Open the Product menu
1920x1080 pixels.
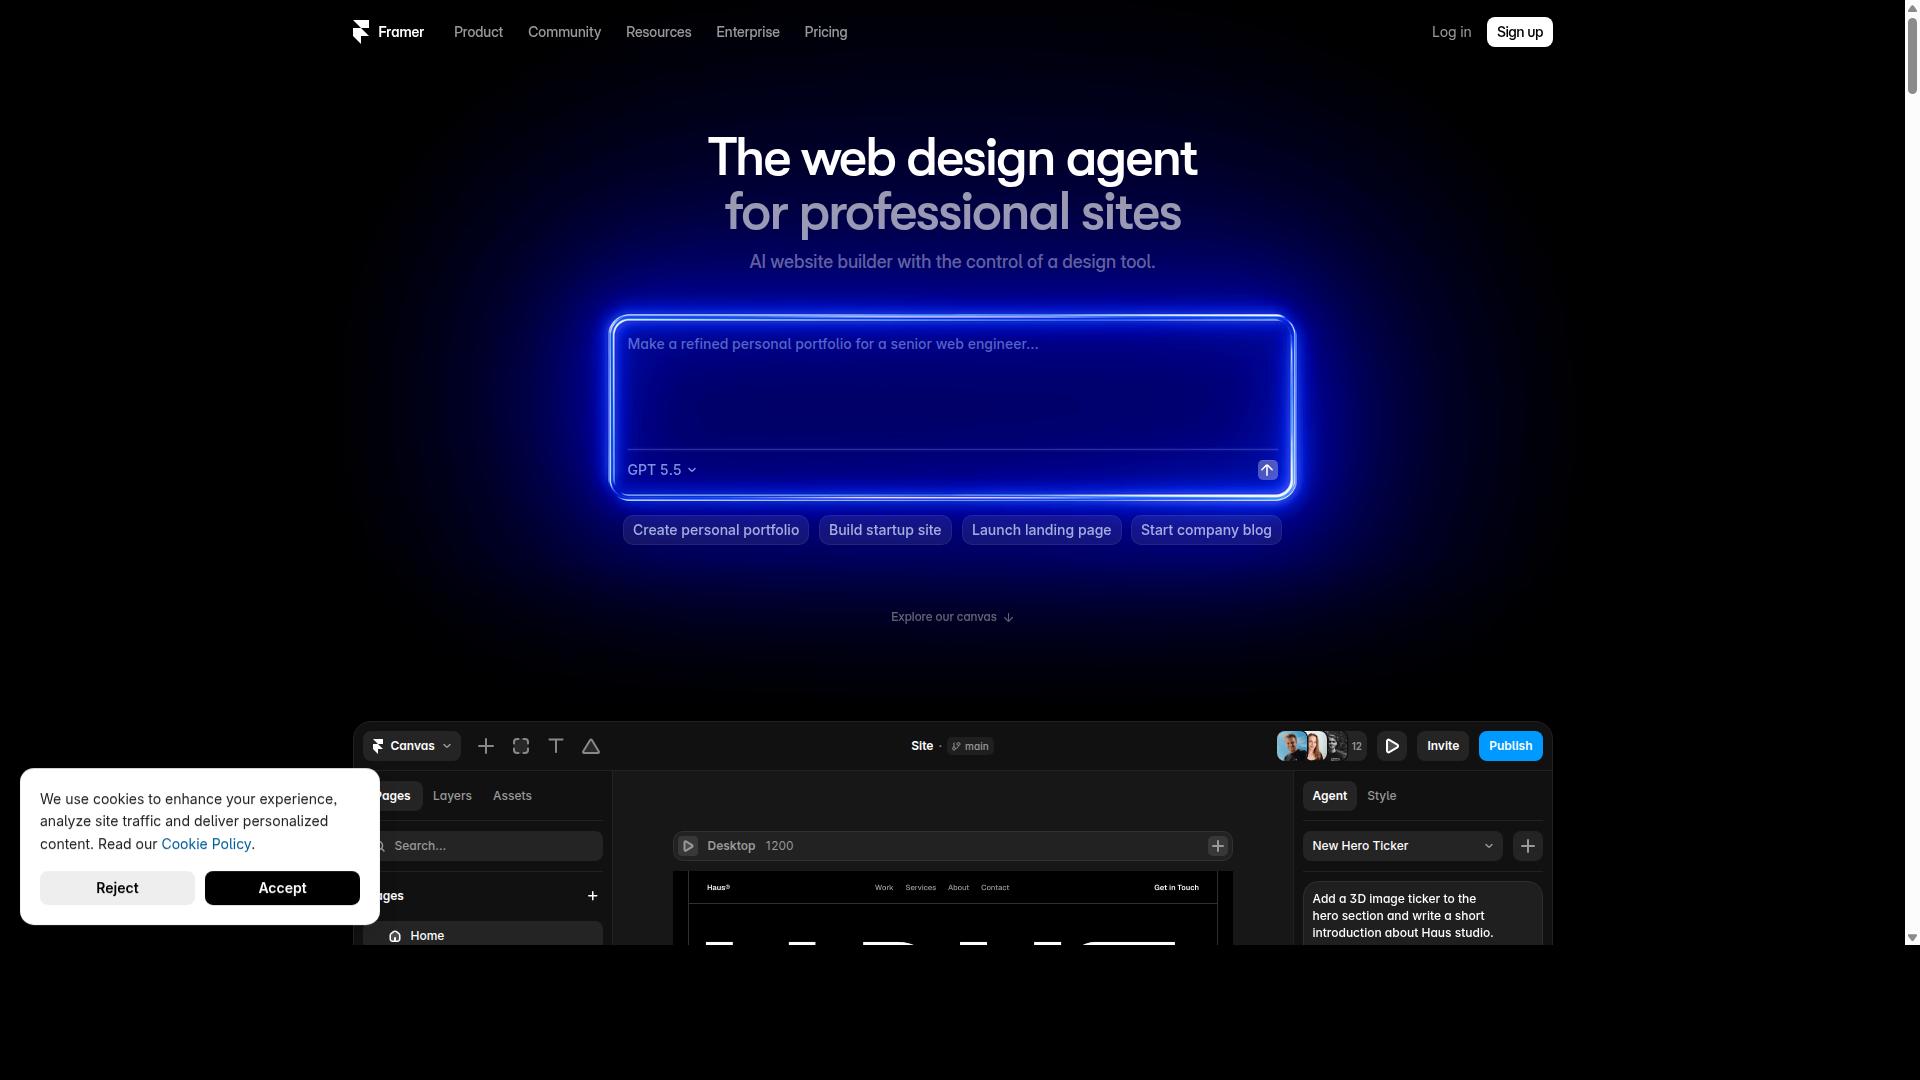(478, 32)
